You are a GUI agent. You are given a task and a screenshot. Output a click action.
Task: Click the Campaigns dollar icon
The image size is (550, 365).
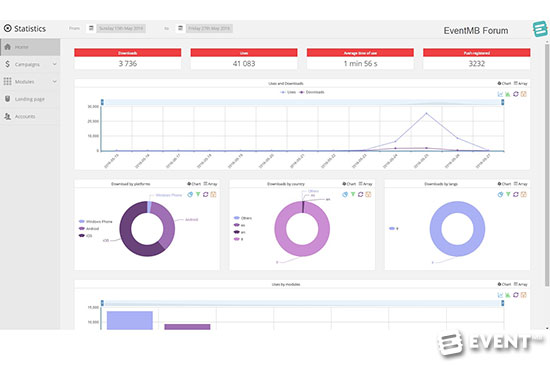tap(7, 64)
